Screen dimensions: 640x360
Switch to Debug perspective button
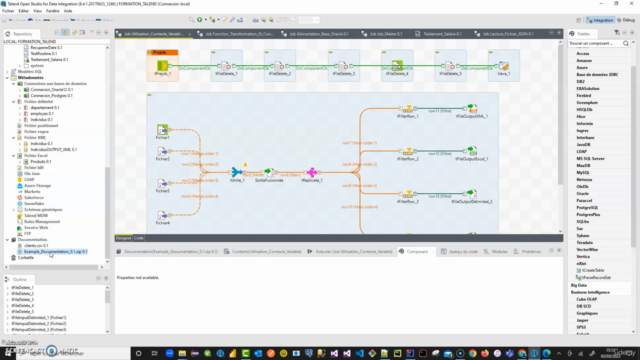[x=626, y=20]
